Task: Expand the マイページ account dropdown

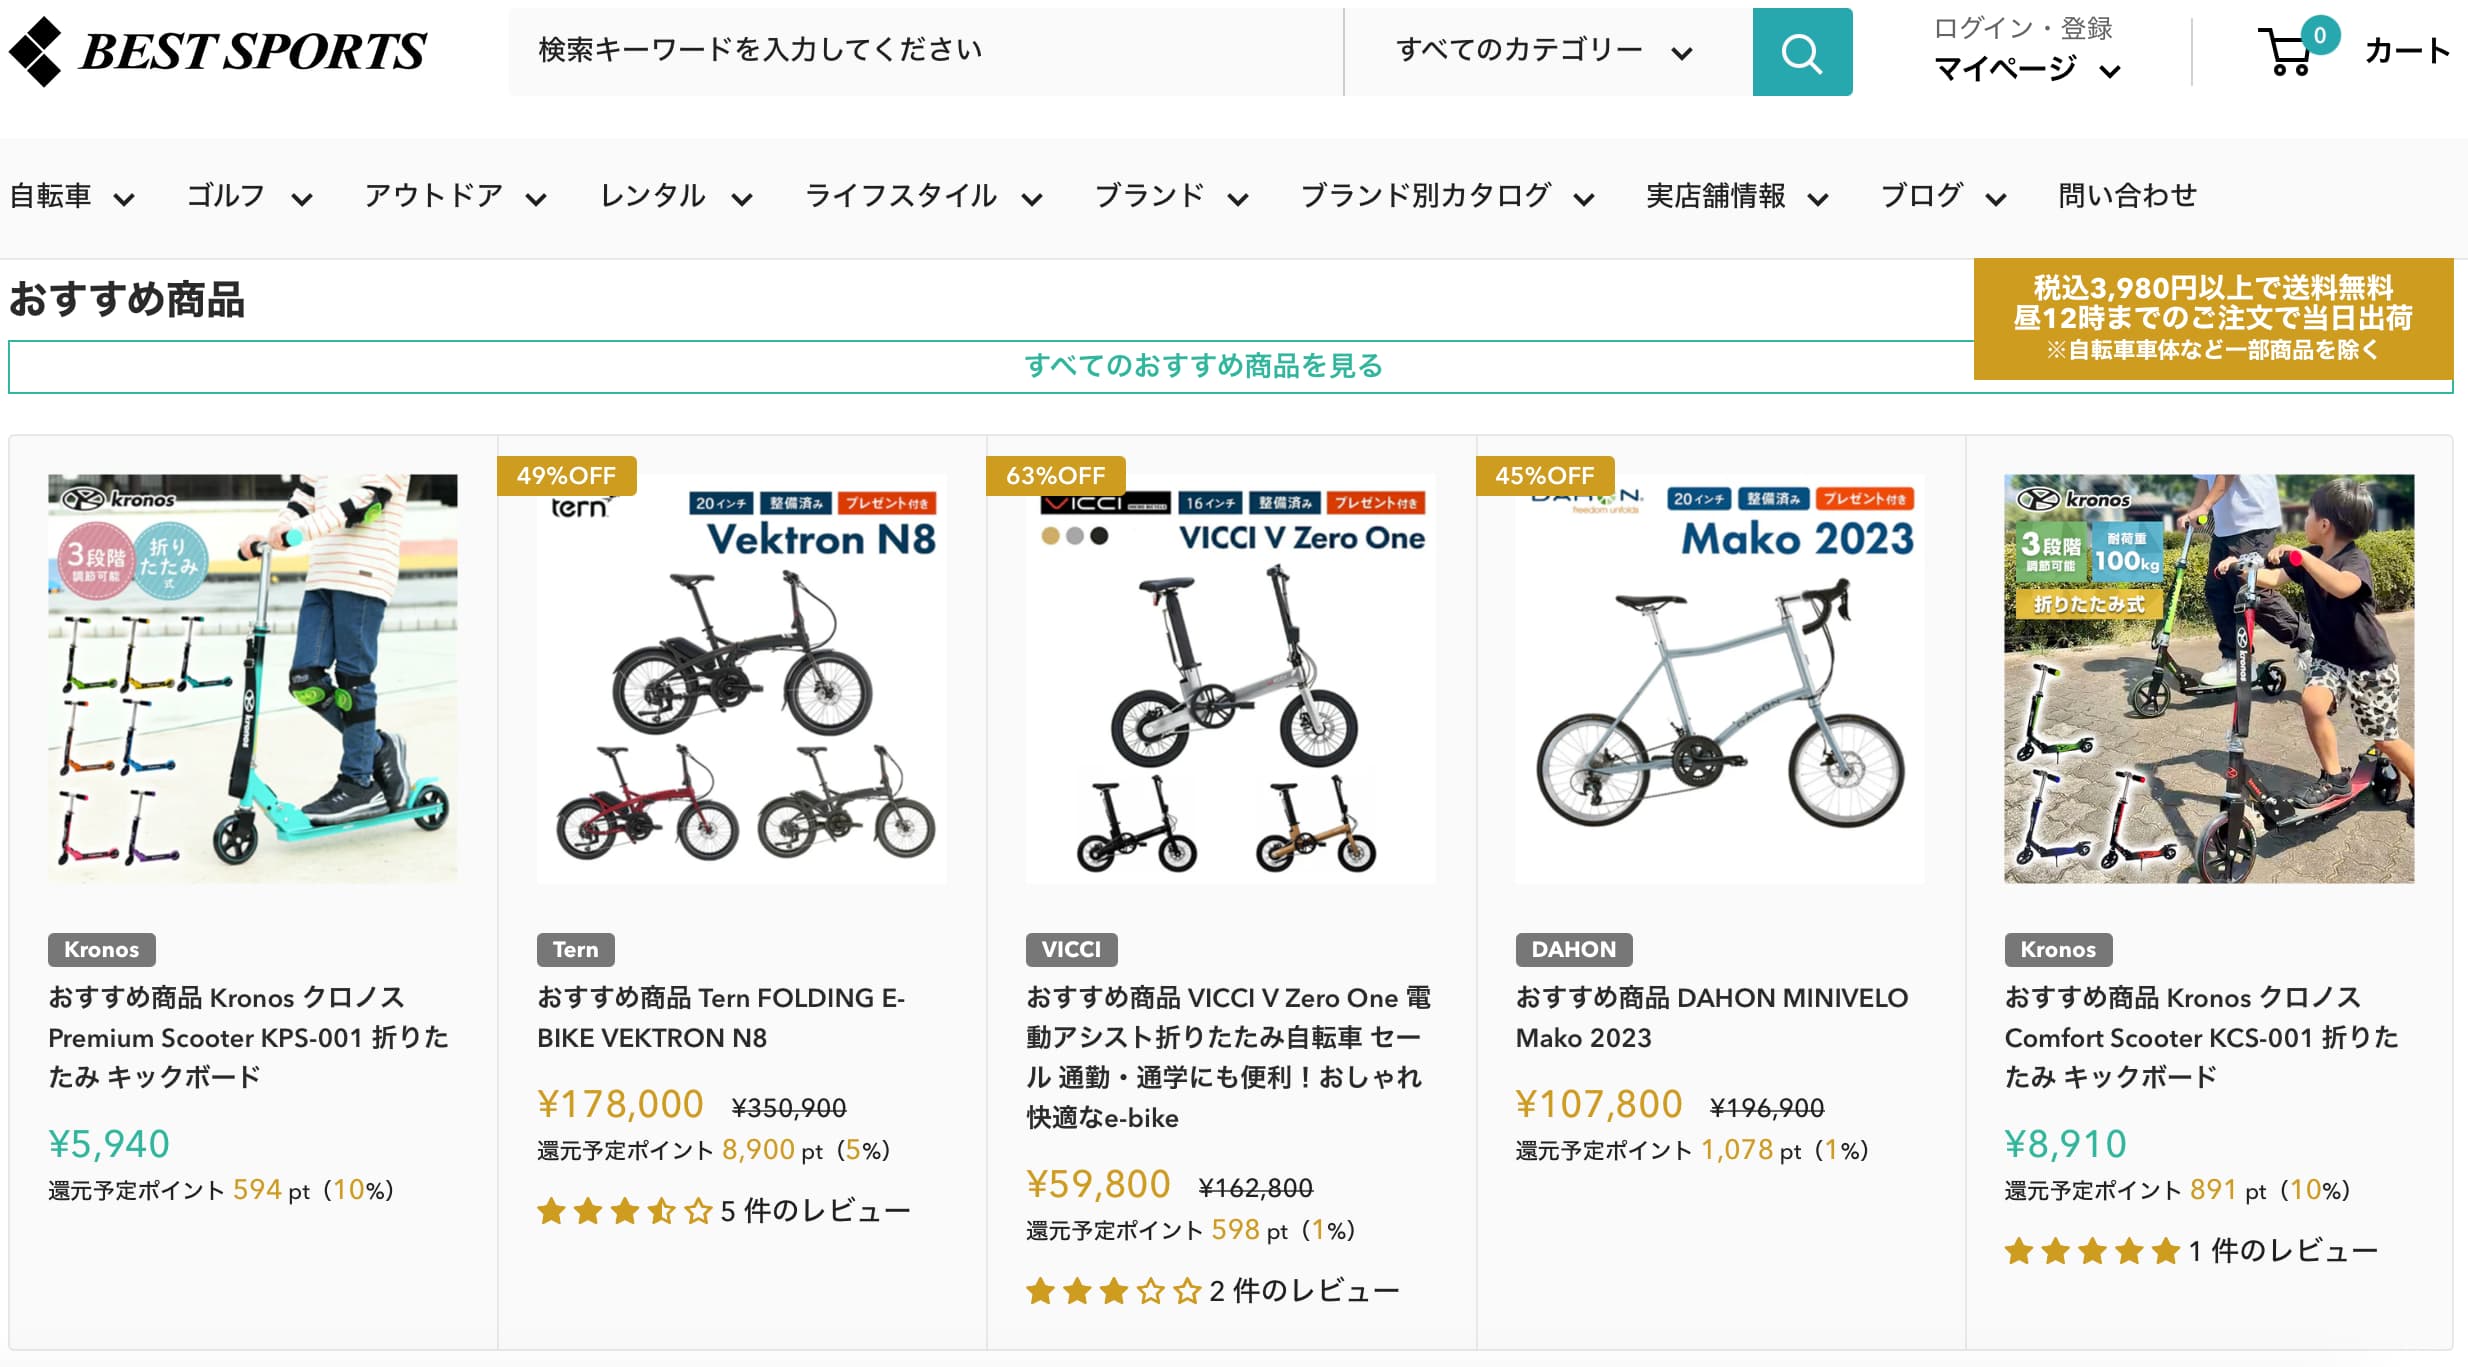Action: (2026, 69)
